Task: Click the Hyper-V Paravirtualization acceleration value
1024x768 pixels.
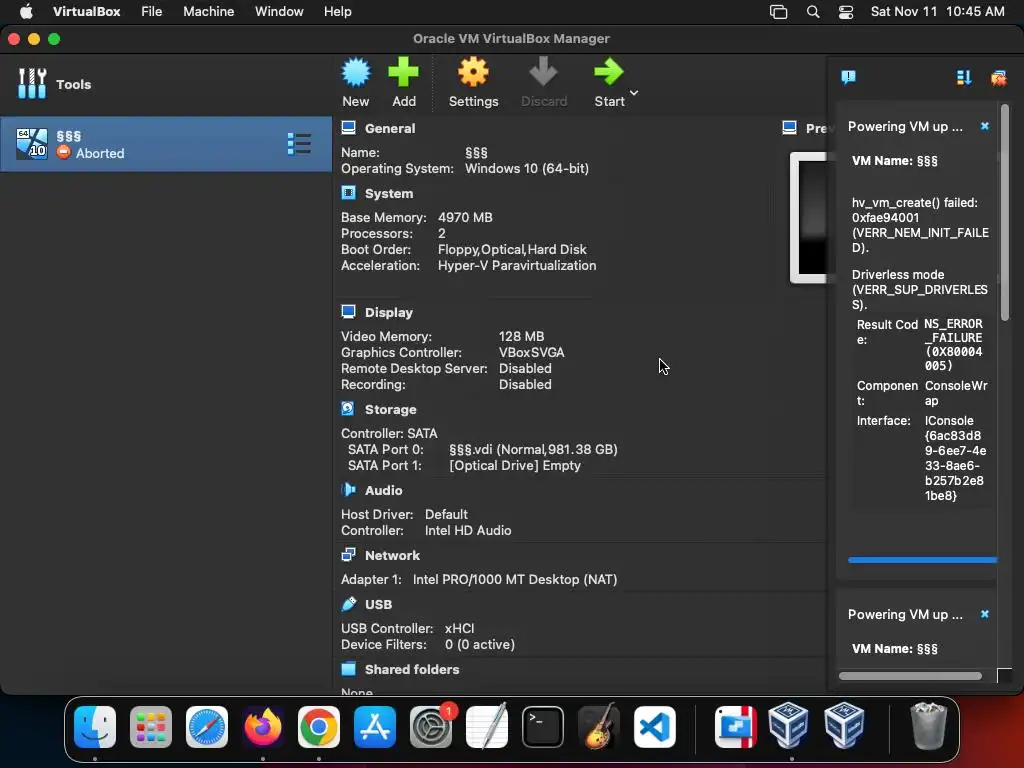Action: pos(517,266)
